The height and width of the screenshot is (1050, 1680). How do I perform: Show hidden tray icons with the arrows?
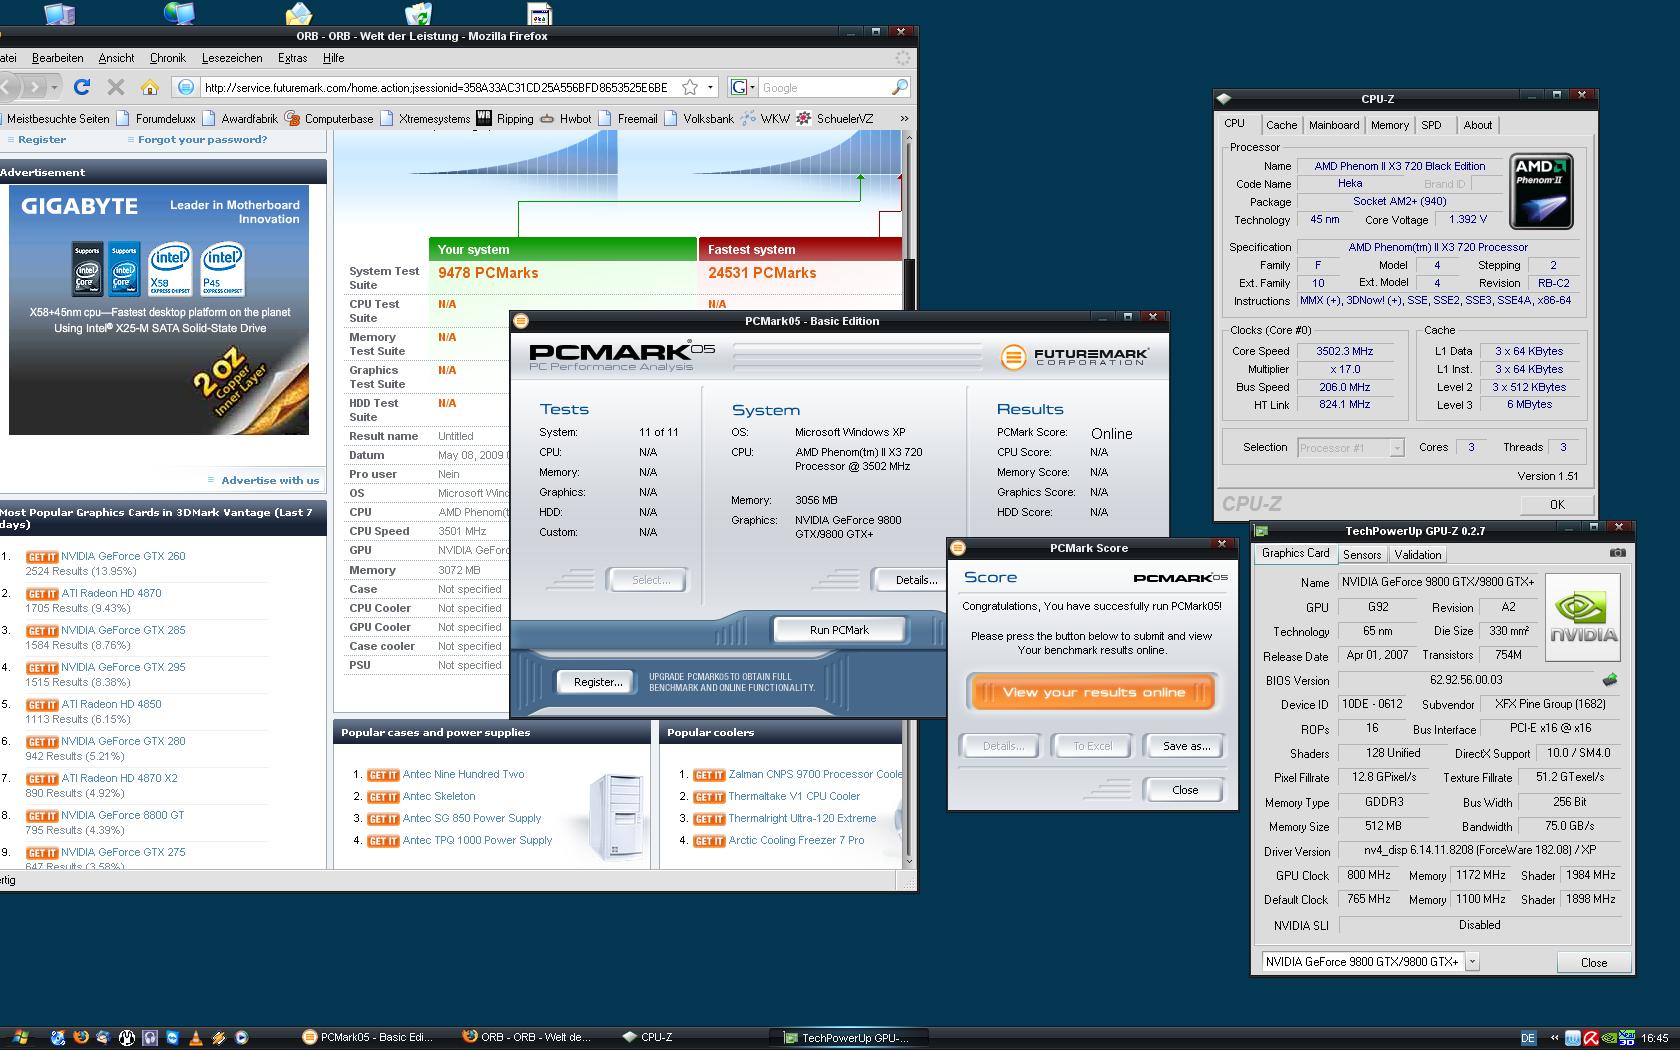pos(1554,1038)
